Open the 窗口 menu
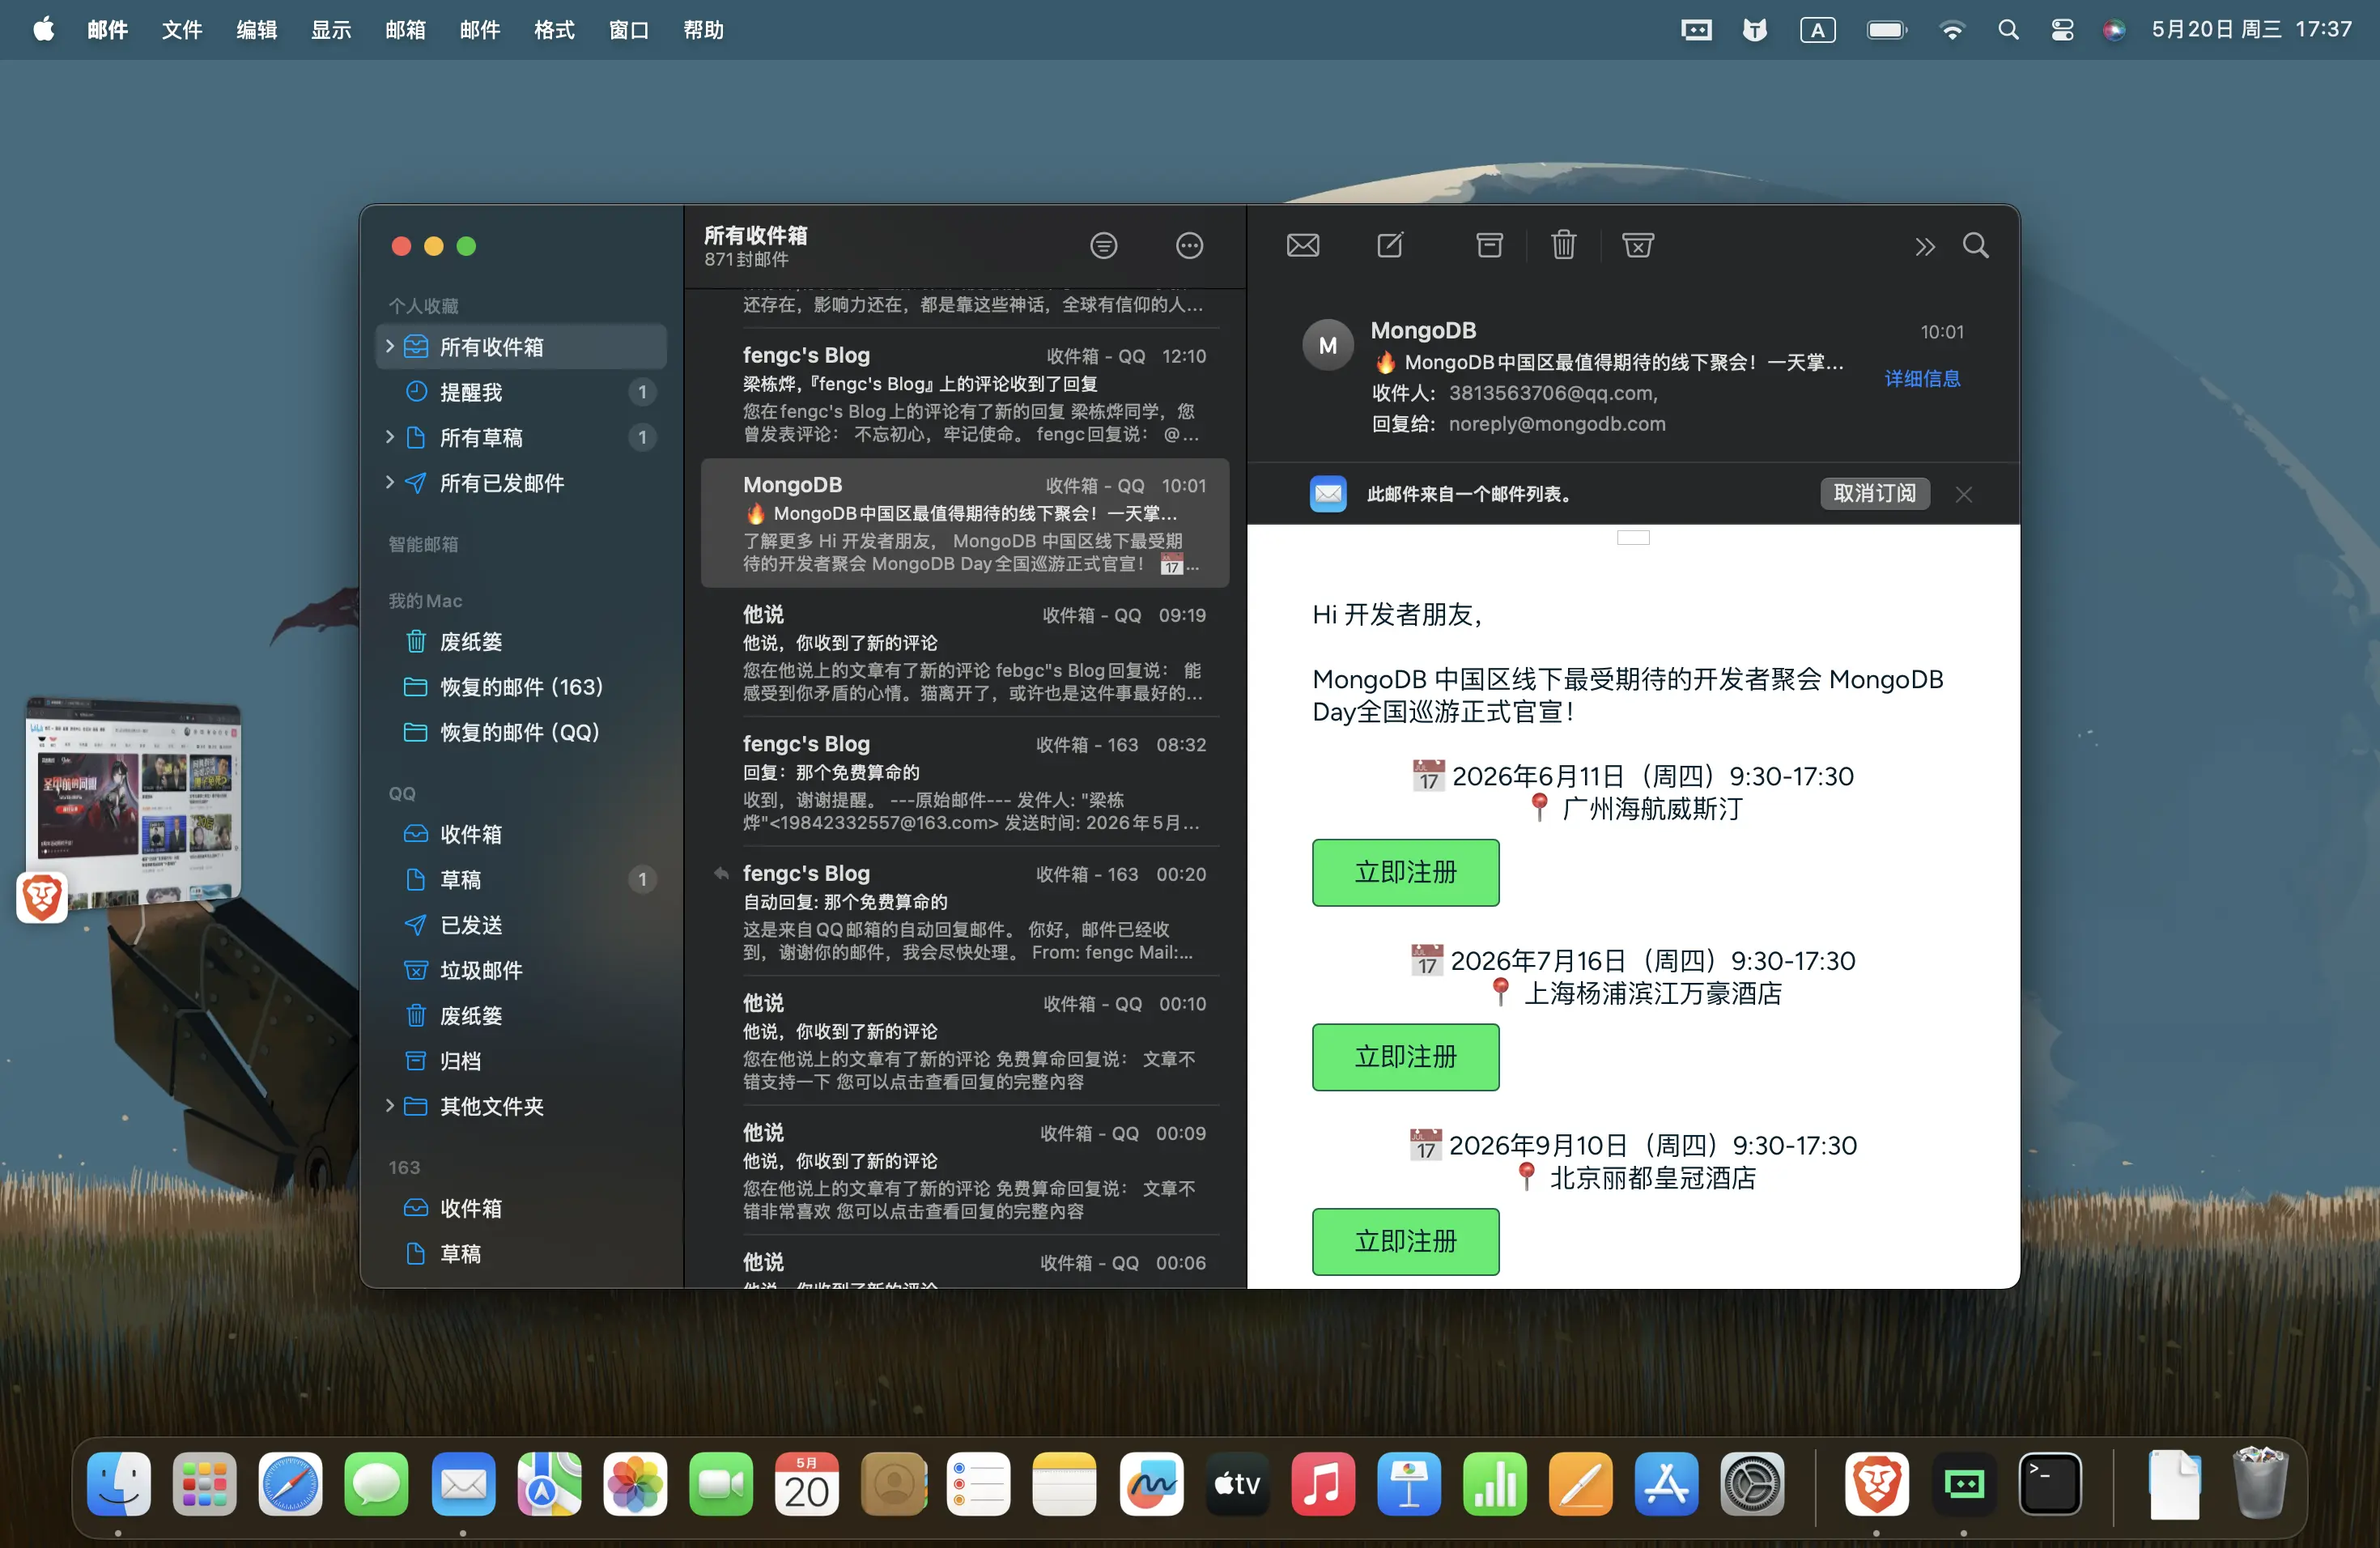The image size is (2380, 1548). coord(629,30)
